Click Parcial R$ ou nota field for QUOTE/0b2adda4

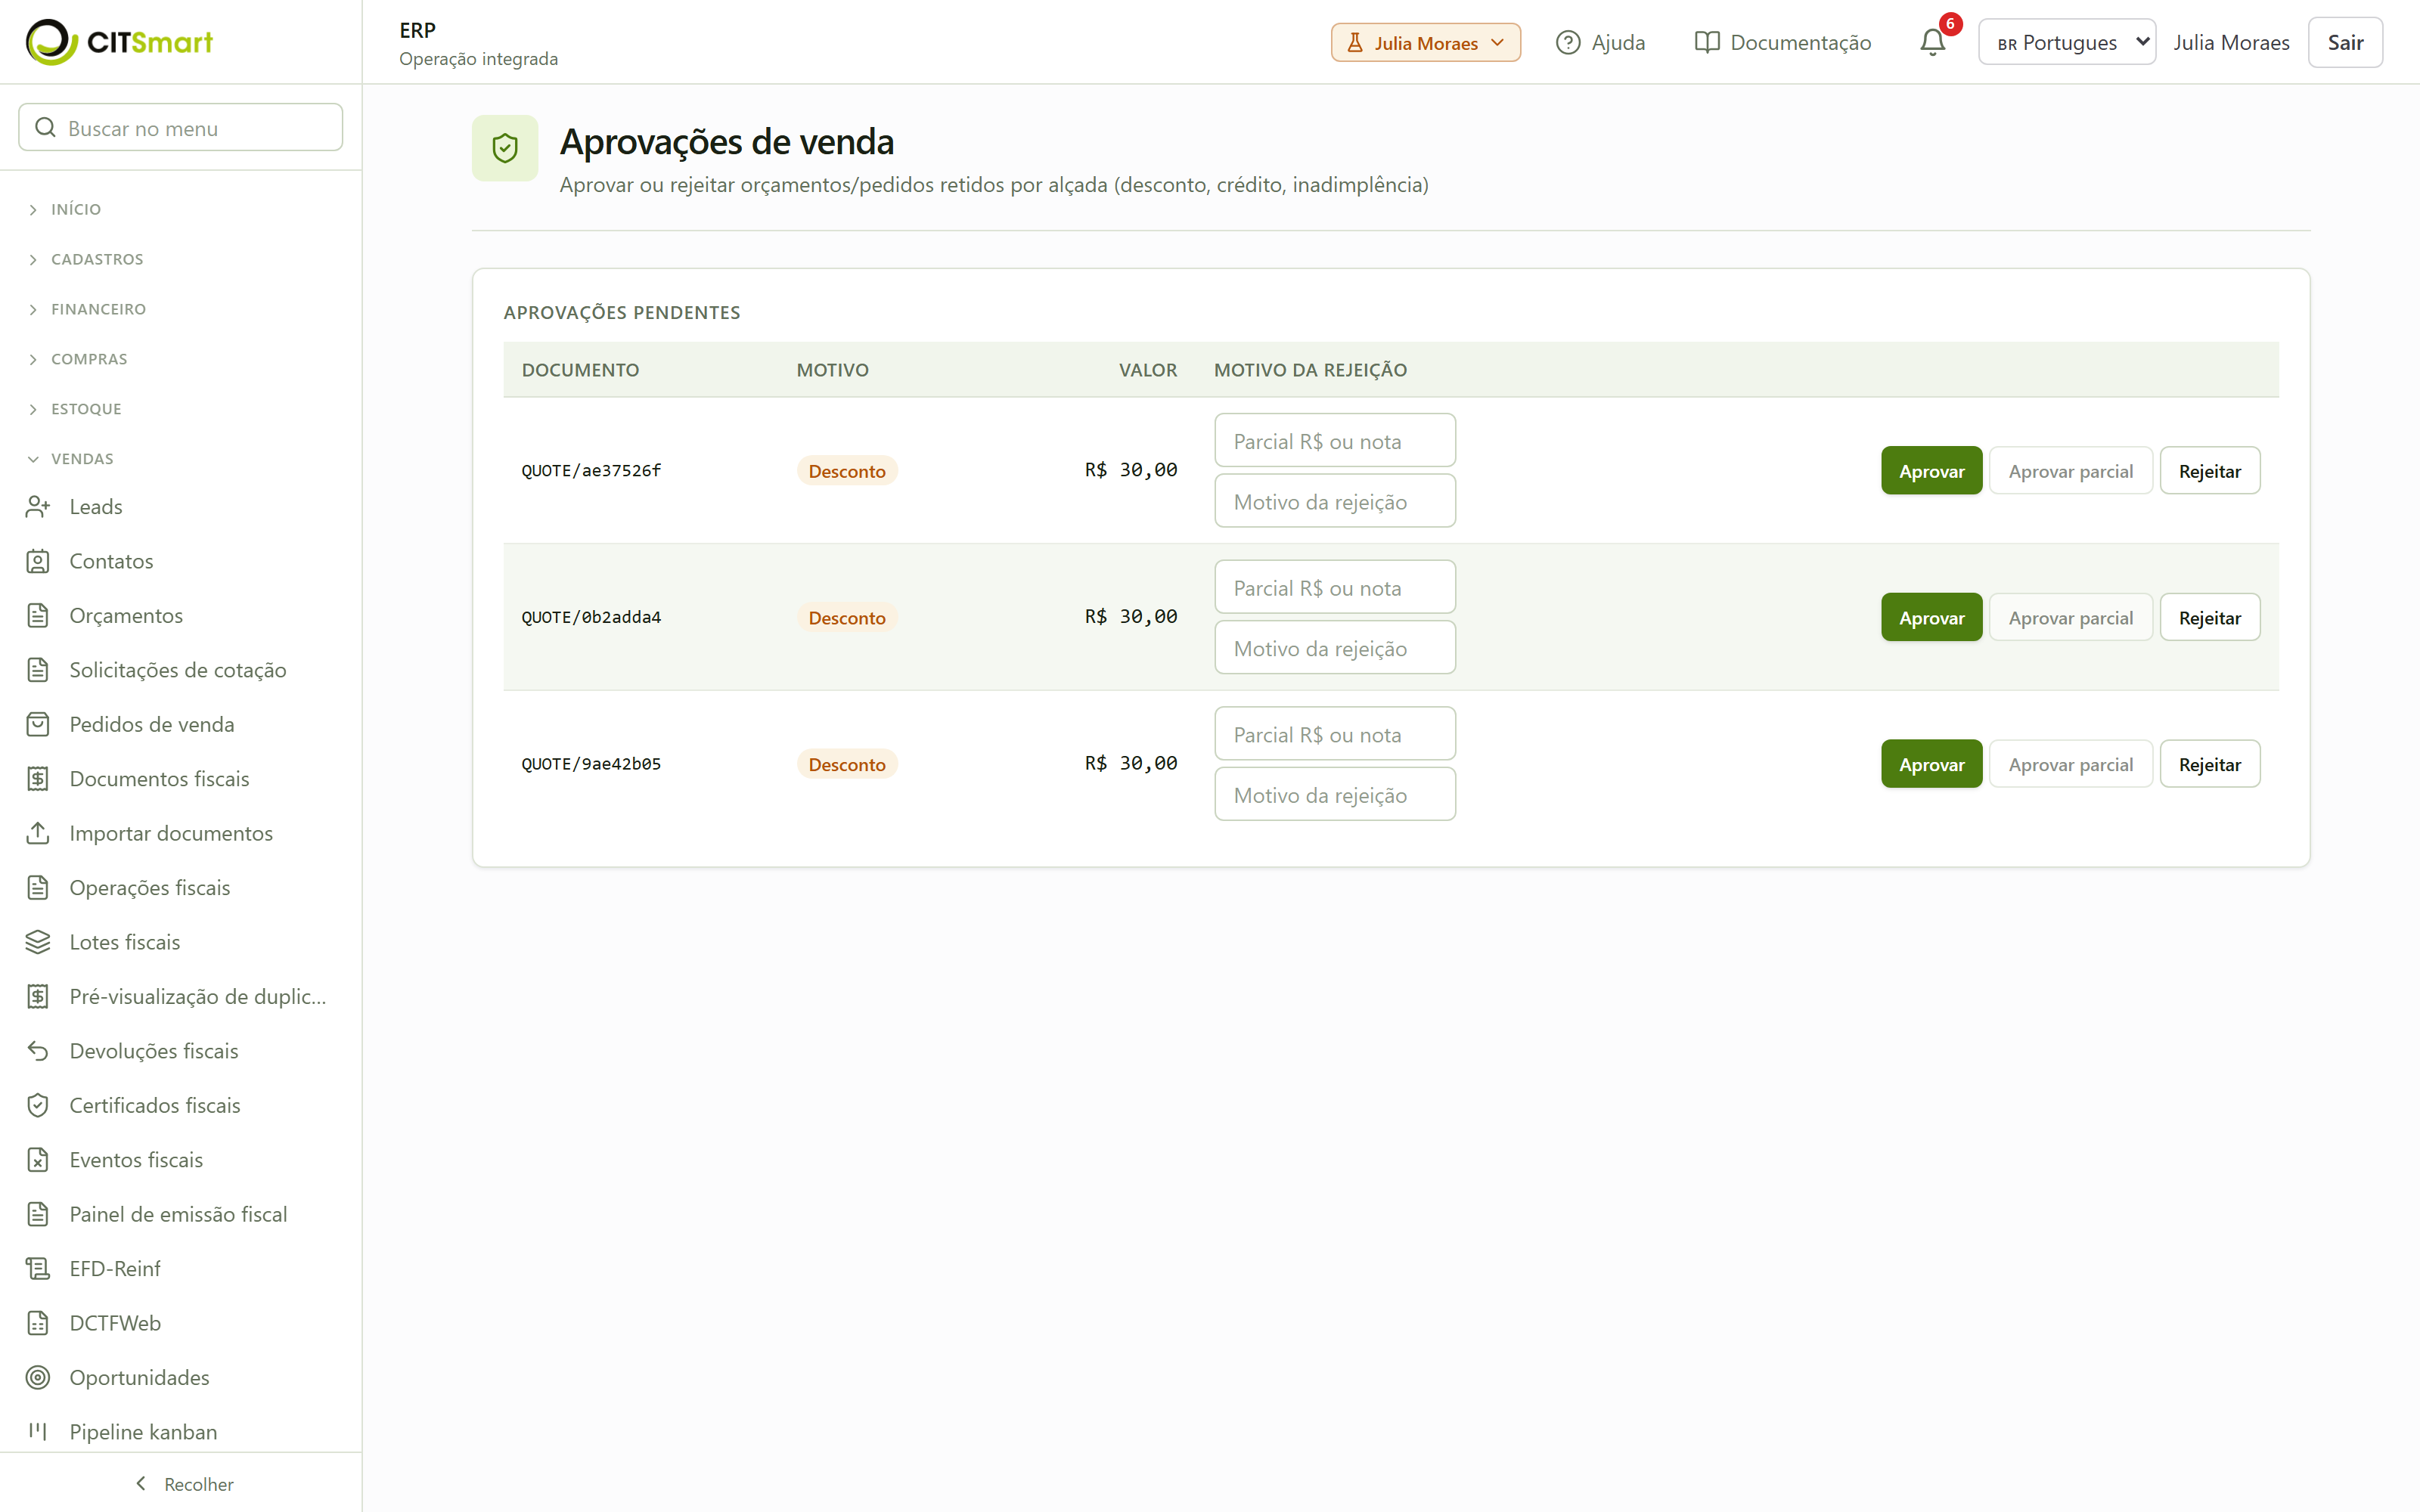1335,587
